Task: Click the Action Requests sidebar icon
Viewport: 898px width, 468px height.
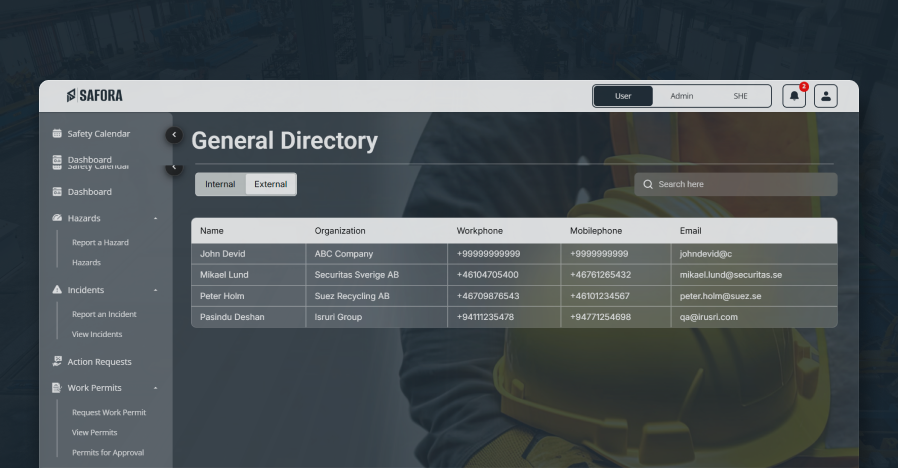Action: (x=57, y=362)
